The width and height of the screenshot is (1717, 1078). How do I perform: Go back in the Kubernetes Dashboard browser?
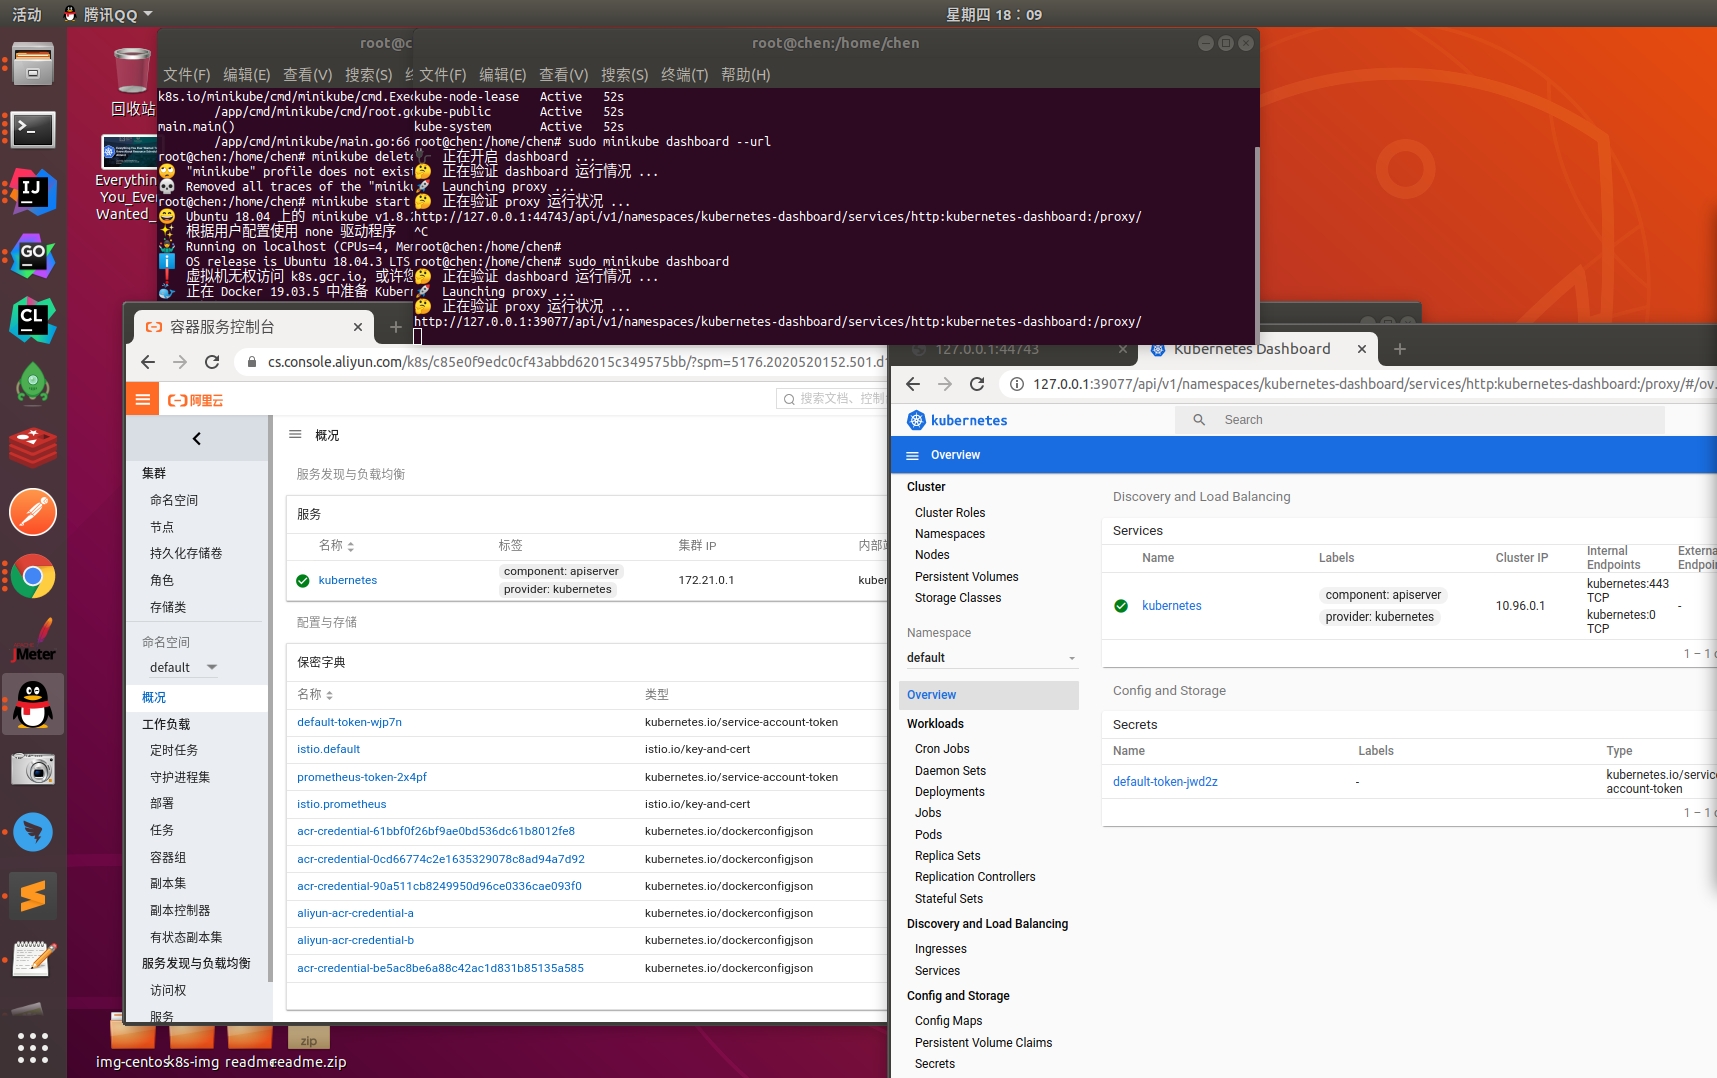913,384
